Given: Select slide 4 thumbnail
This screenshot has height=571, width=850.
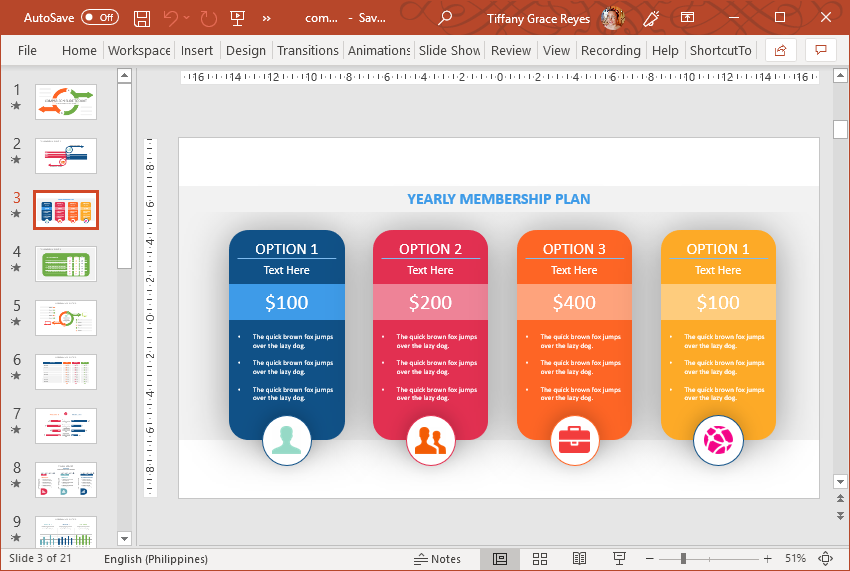Looking at the screenshot, I should point(66,264).
